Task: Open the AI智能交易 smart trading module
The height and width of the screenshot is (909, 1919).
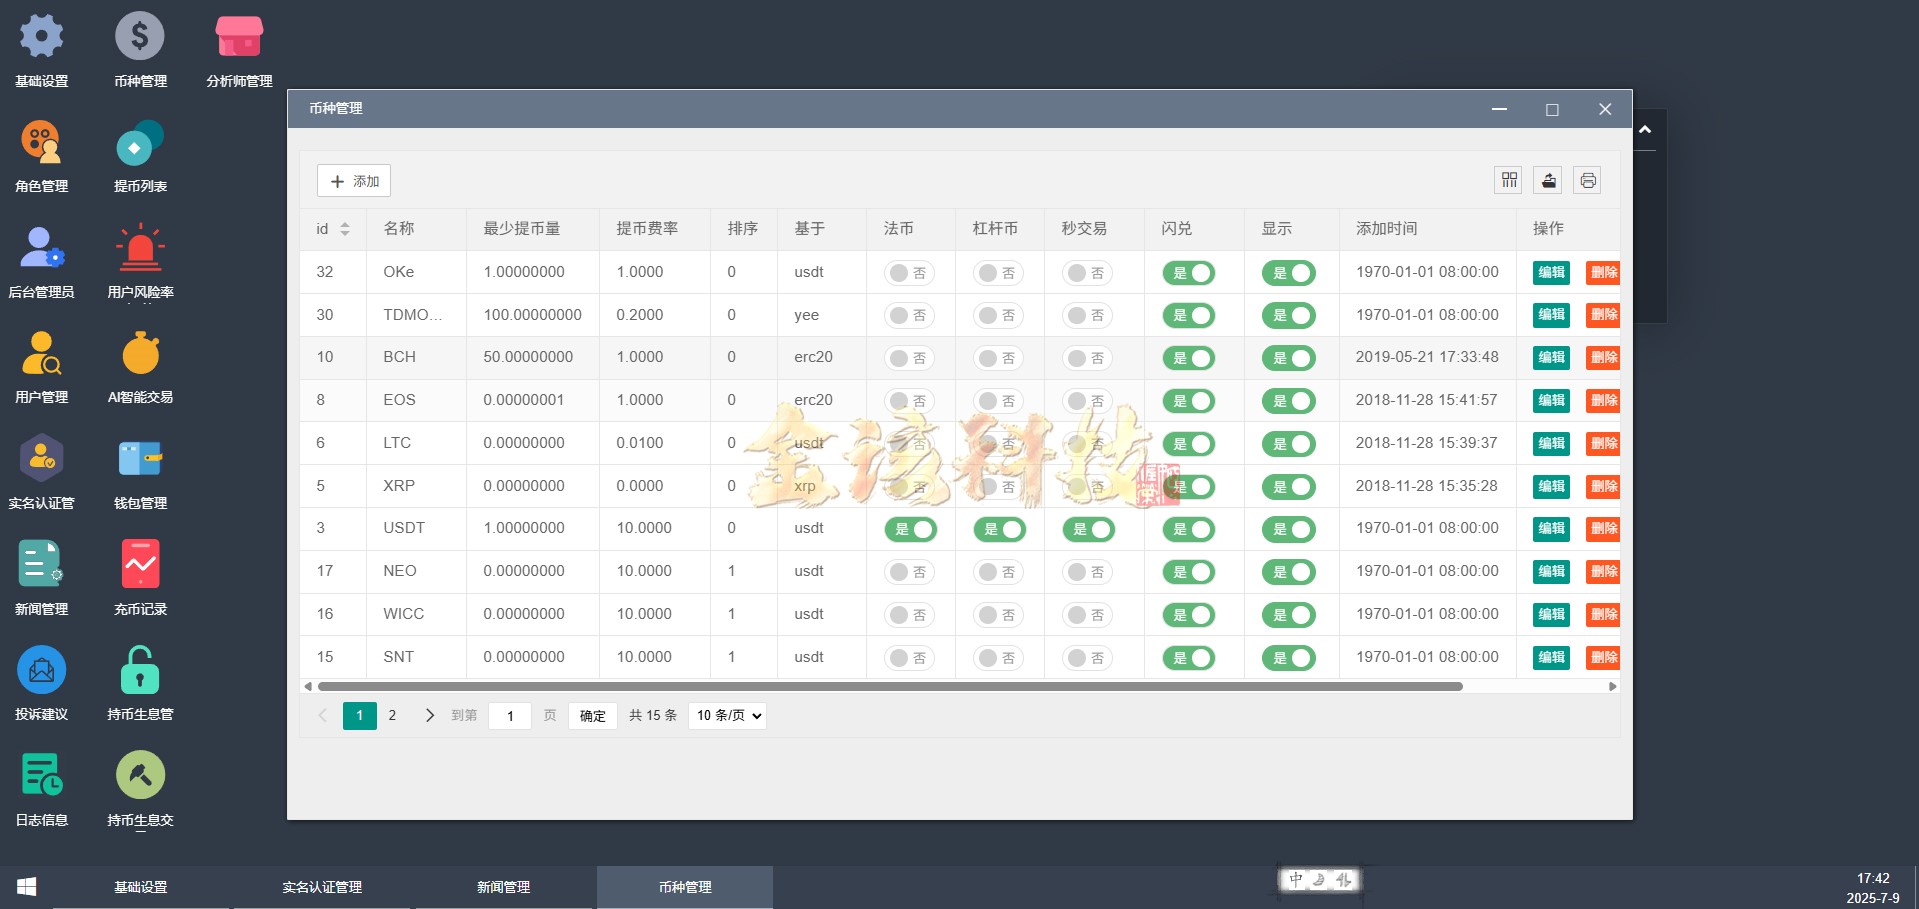Action: pos(140,352)
